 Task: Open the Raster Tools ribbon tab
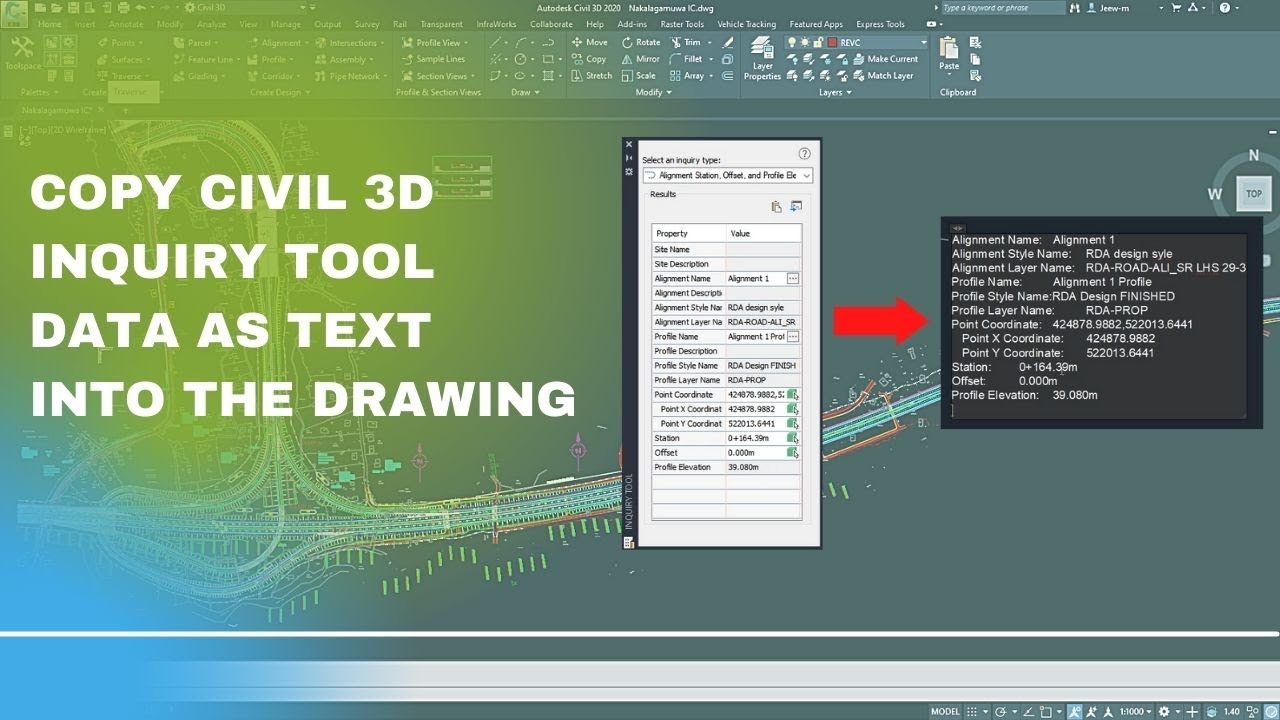coord(681,24)
